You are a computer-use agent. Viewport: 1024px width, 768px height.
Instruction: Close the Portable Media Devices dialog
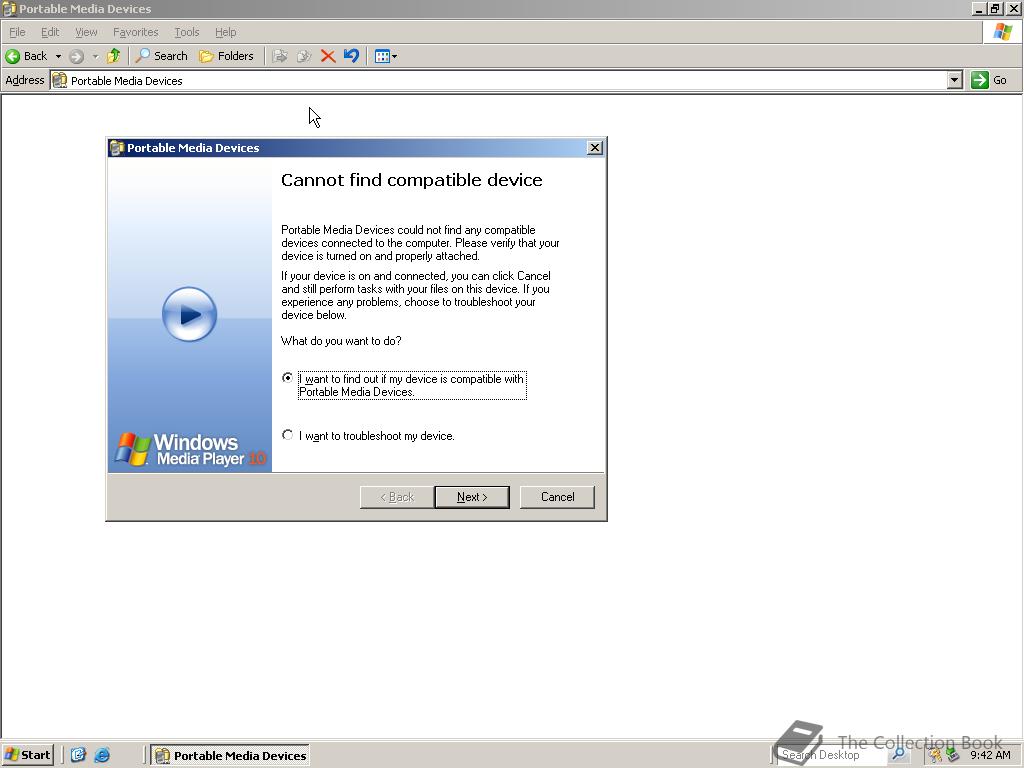[x=595, y=148]
